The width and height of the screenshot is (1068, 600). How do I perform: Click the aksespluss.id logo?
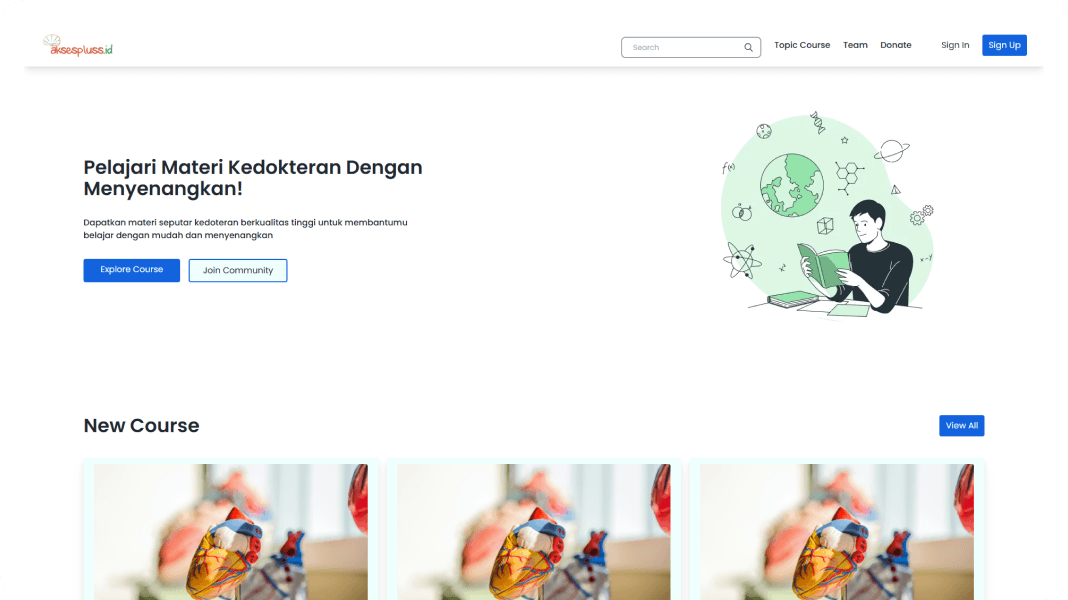coord(78,46)
